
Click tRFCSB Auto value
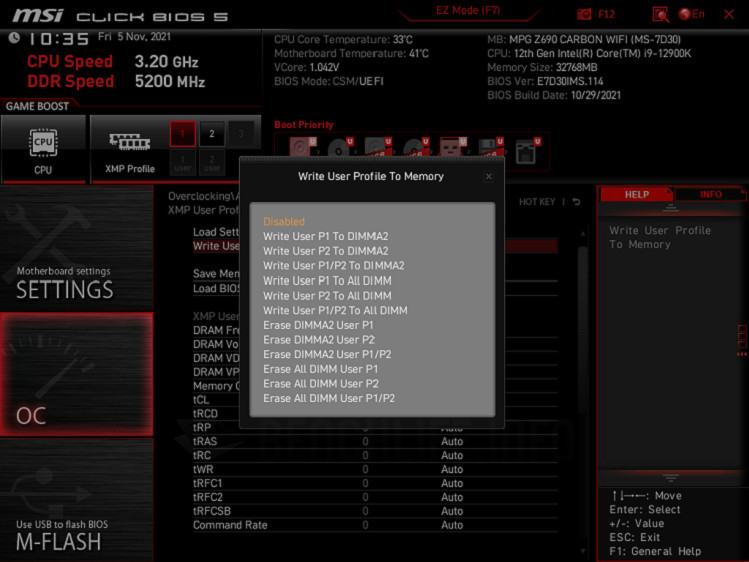click(x=452, y=511)
